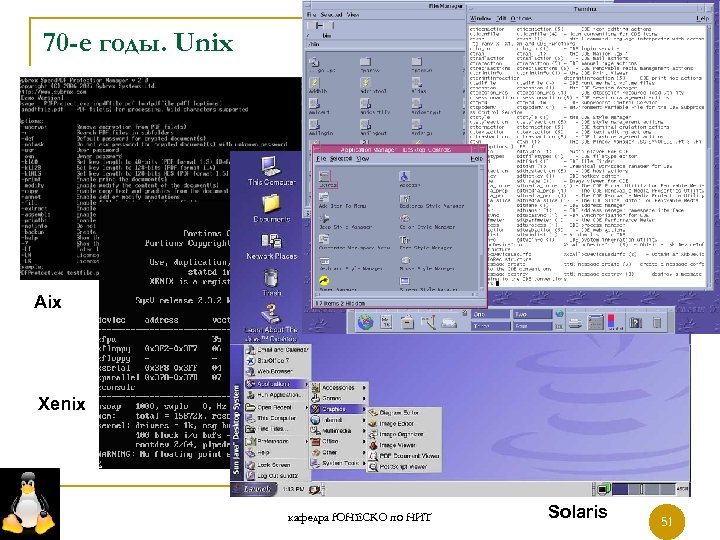Launch Image Viewer from Graphics menu
The width and height of the screenshot is (720, 540).
[404, 445]
